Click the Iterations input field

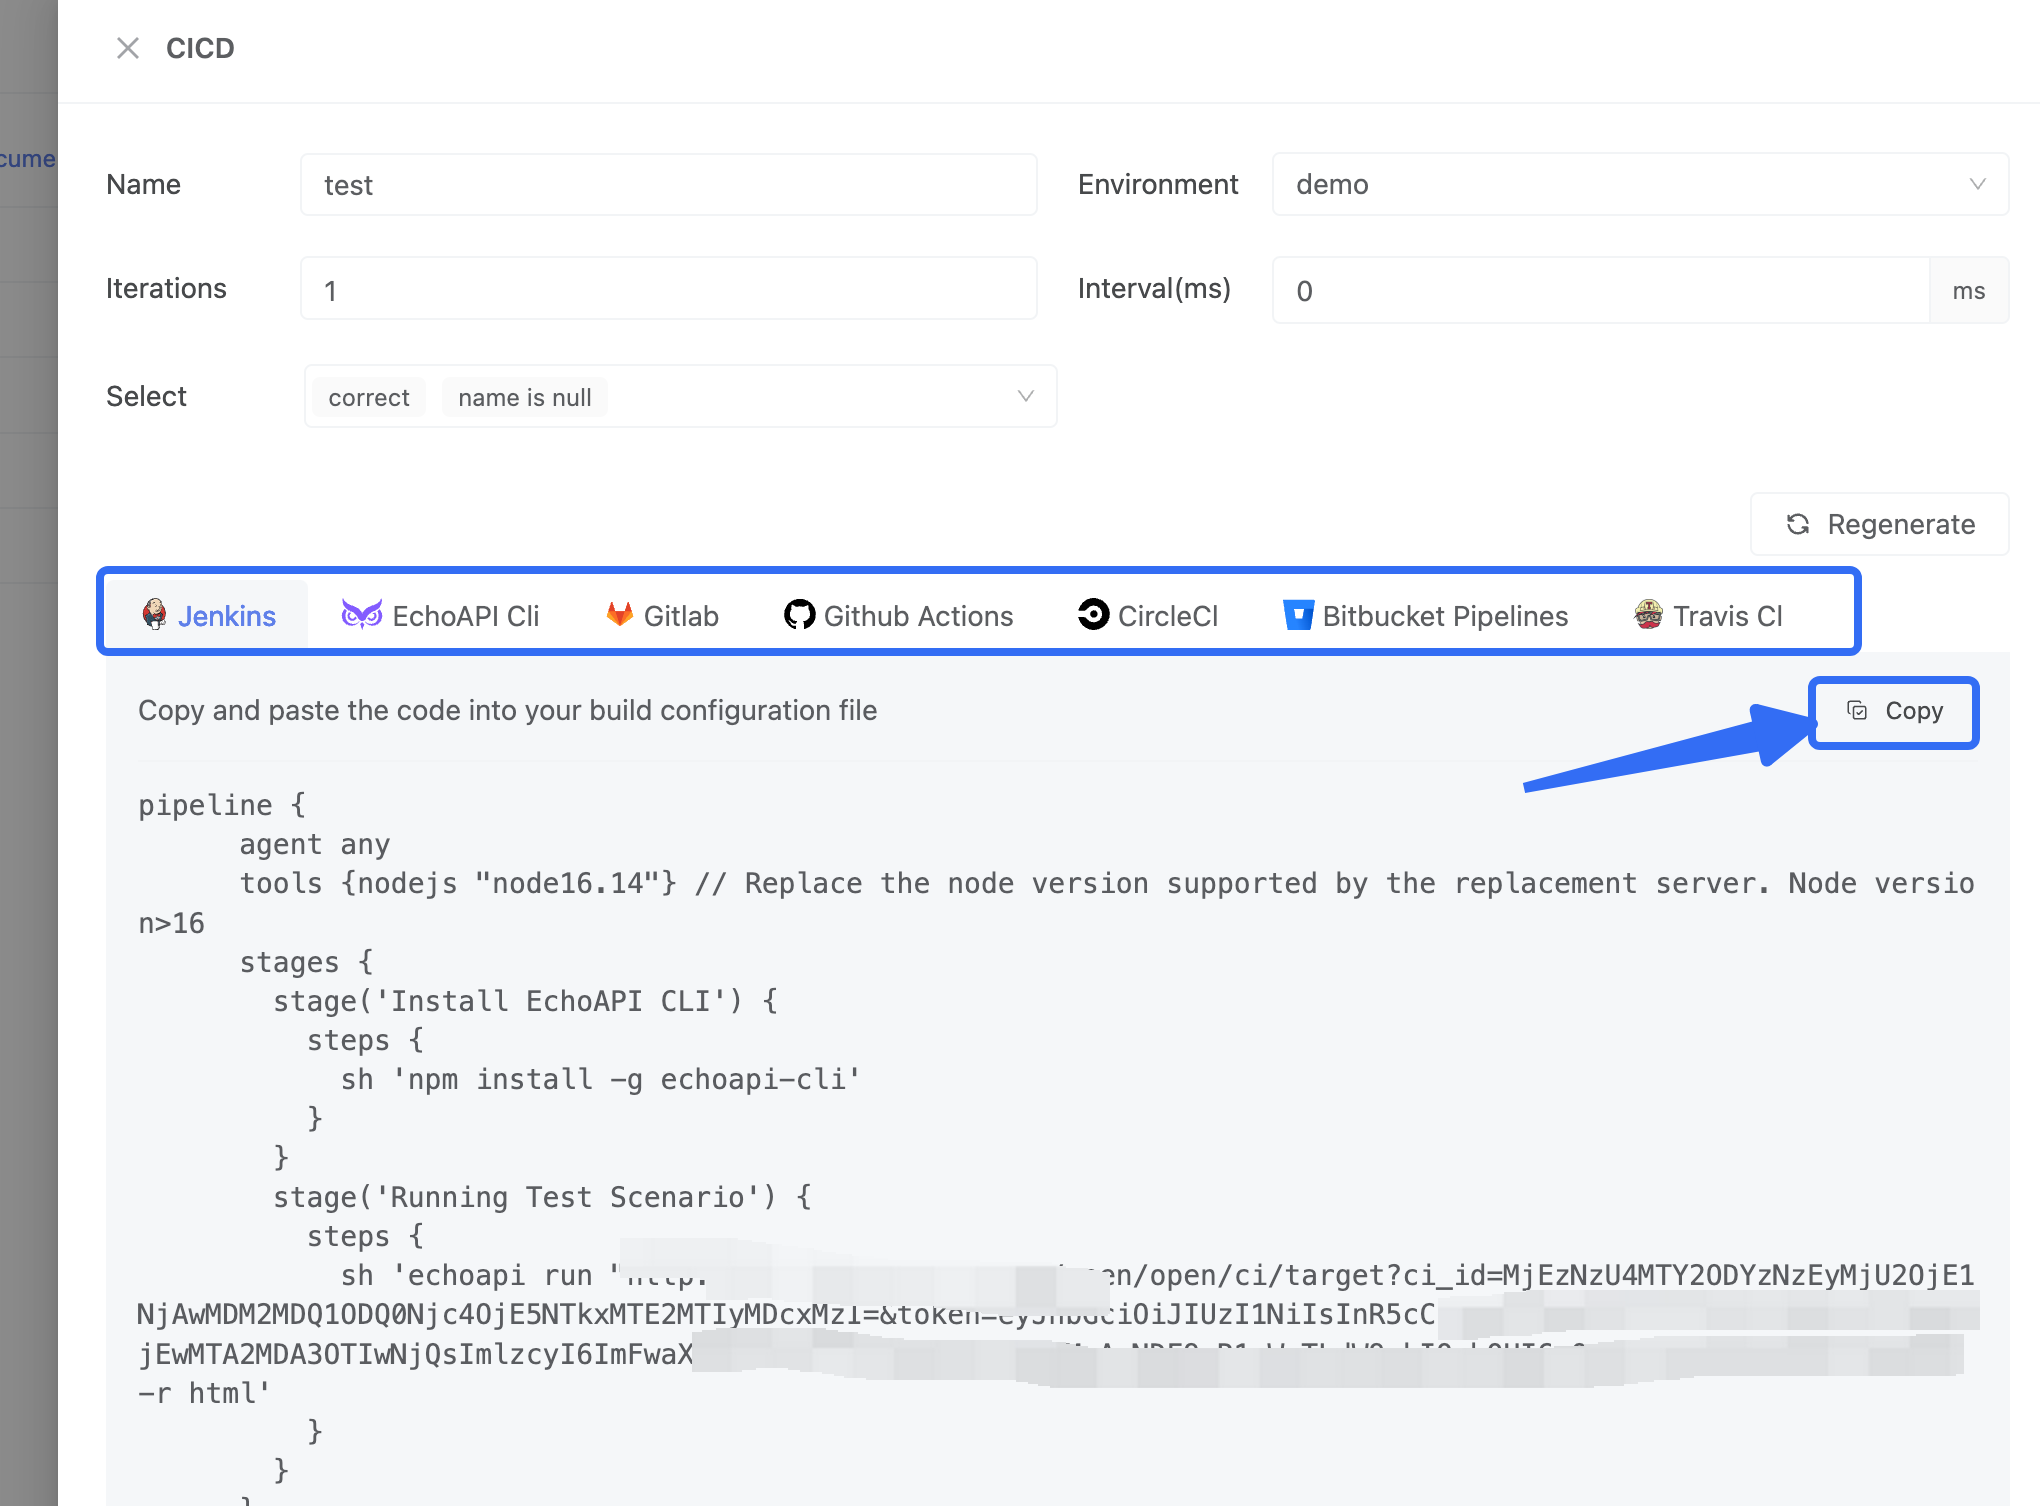pyautogui.click(x=669, y=289)
